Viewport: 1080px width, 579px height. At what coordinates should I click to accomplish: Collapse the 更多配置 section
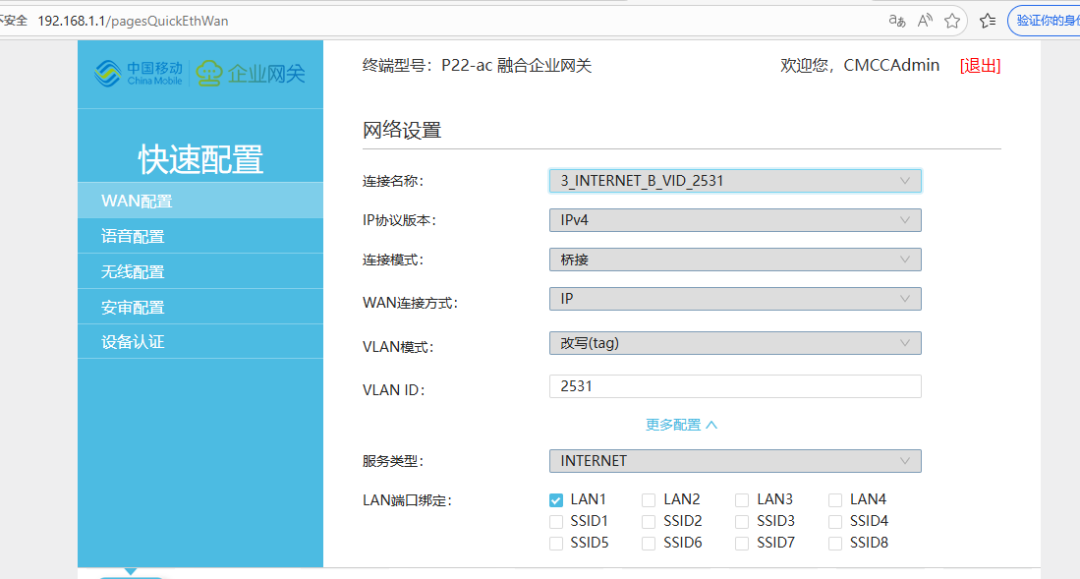[x=681, y=425]
